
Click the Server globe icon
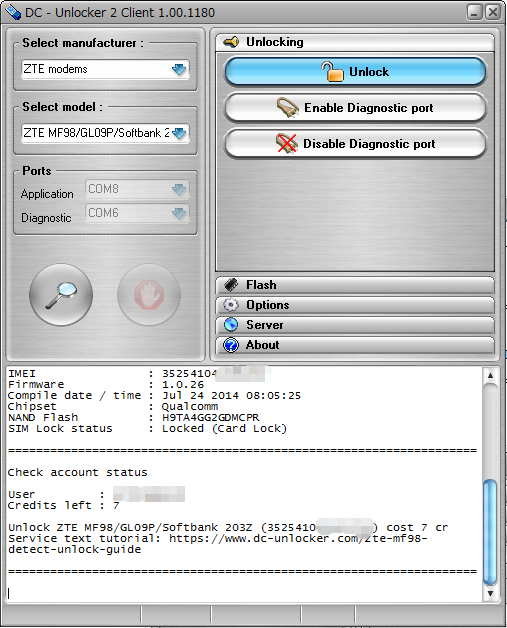[231, 325]
